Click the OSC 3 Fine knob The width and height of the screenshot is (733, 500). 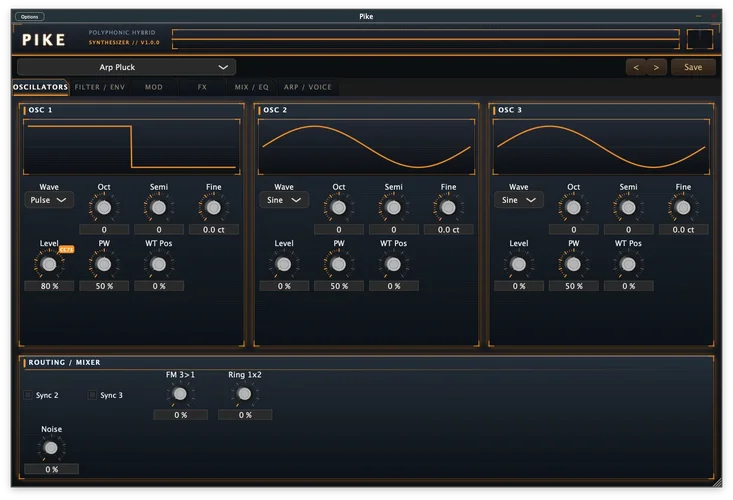(x=683, y=207)
